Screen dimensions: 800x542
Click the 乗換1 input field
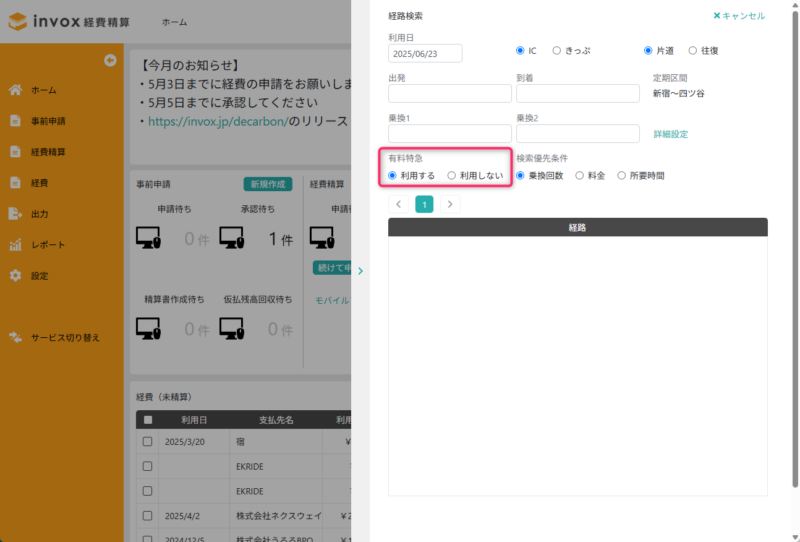449,134
